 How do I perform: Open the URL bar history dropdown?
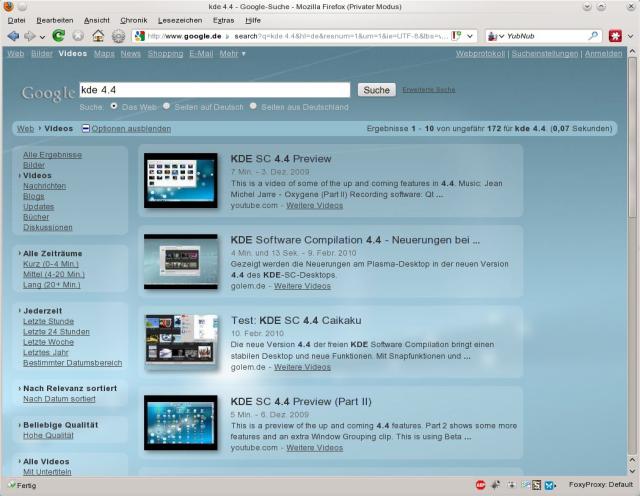point(470,36)
